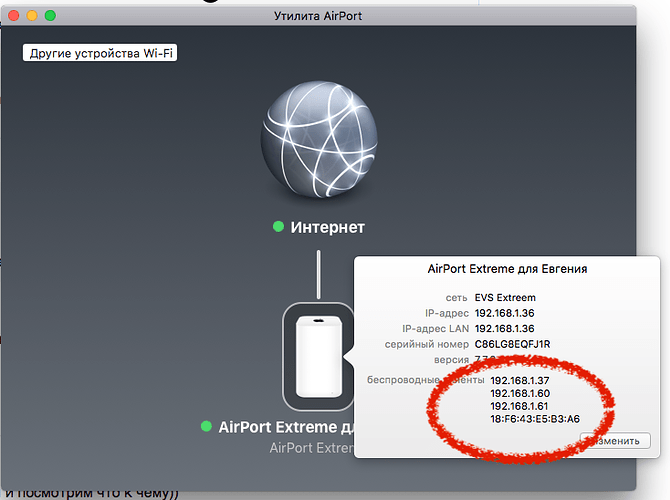670x500 pixels.
Task: Click the green status dot beside AirPort Extreme
Action: tap(206, 426)
